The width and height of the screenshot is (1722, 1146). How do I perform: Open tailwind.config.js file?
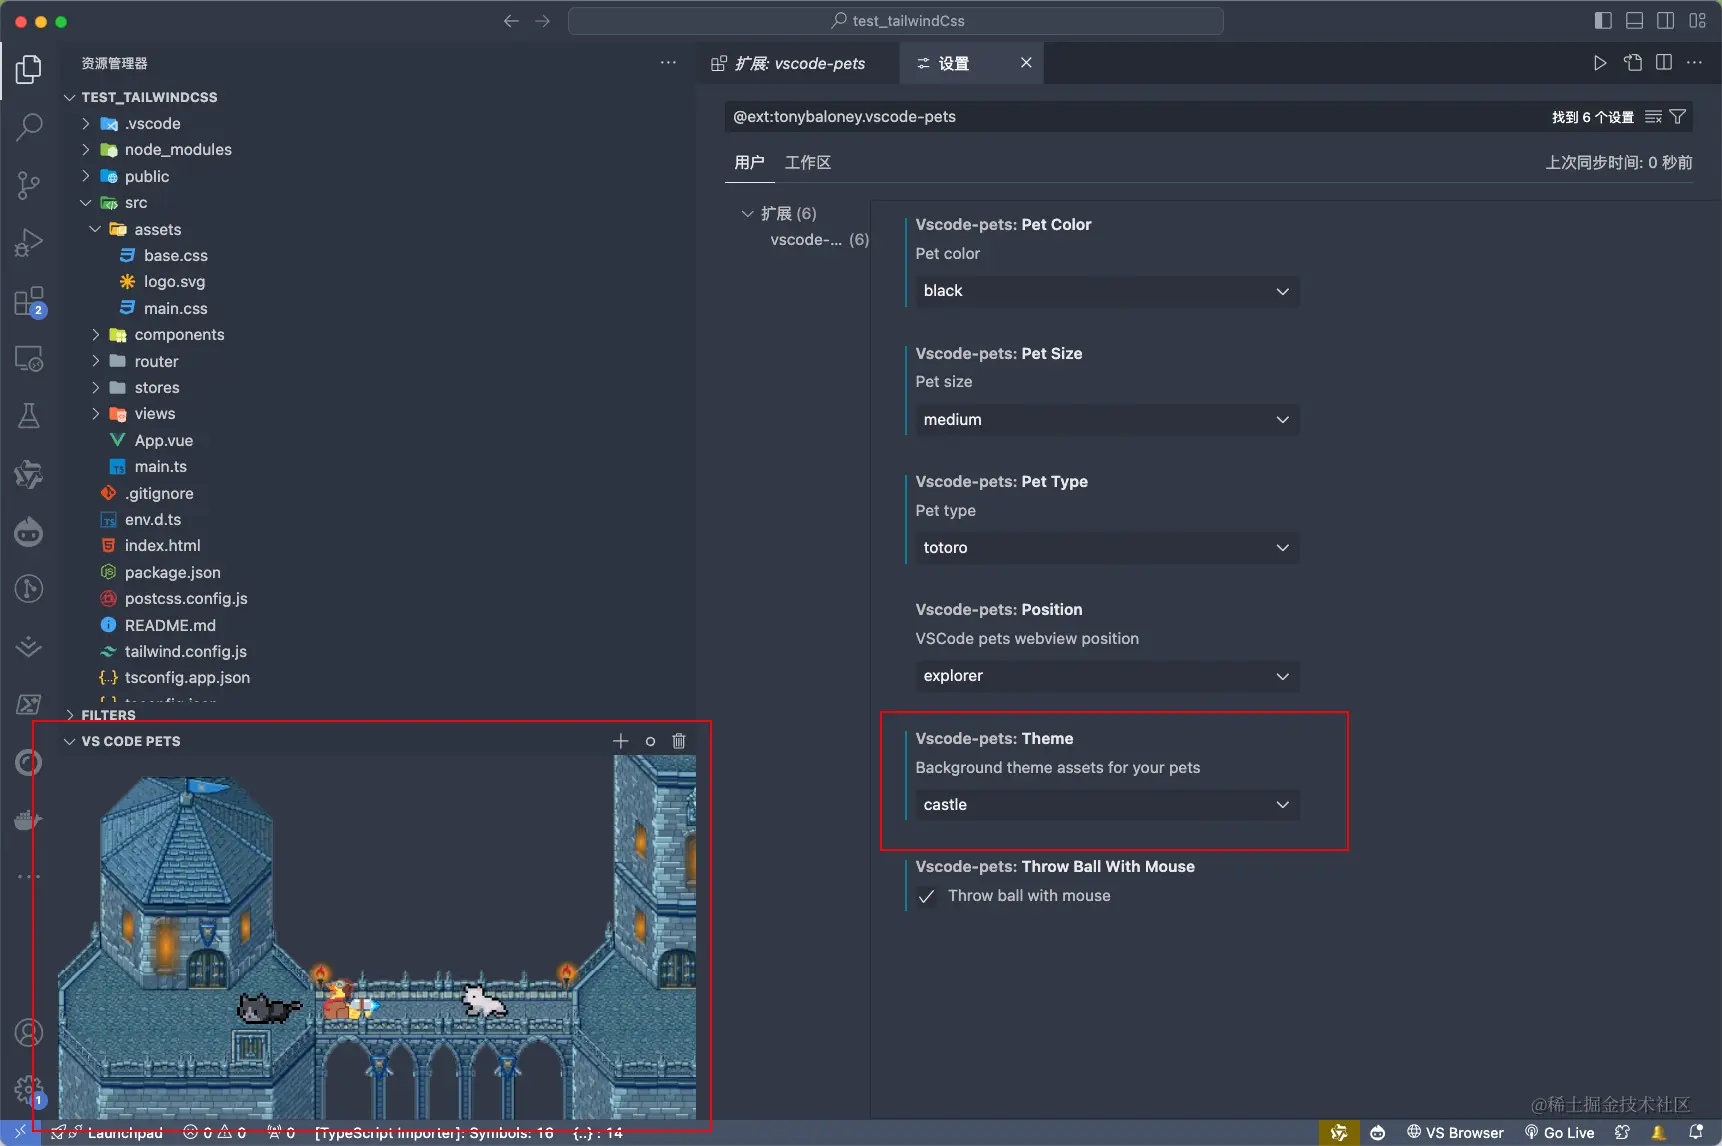pyautogui.click(x=186, y=652)
